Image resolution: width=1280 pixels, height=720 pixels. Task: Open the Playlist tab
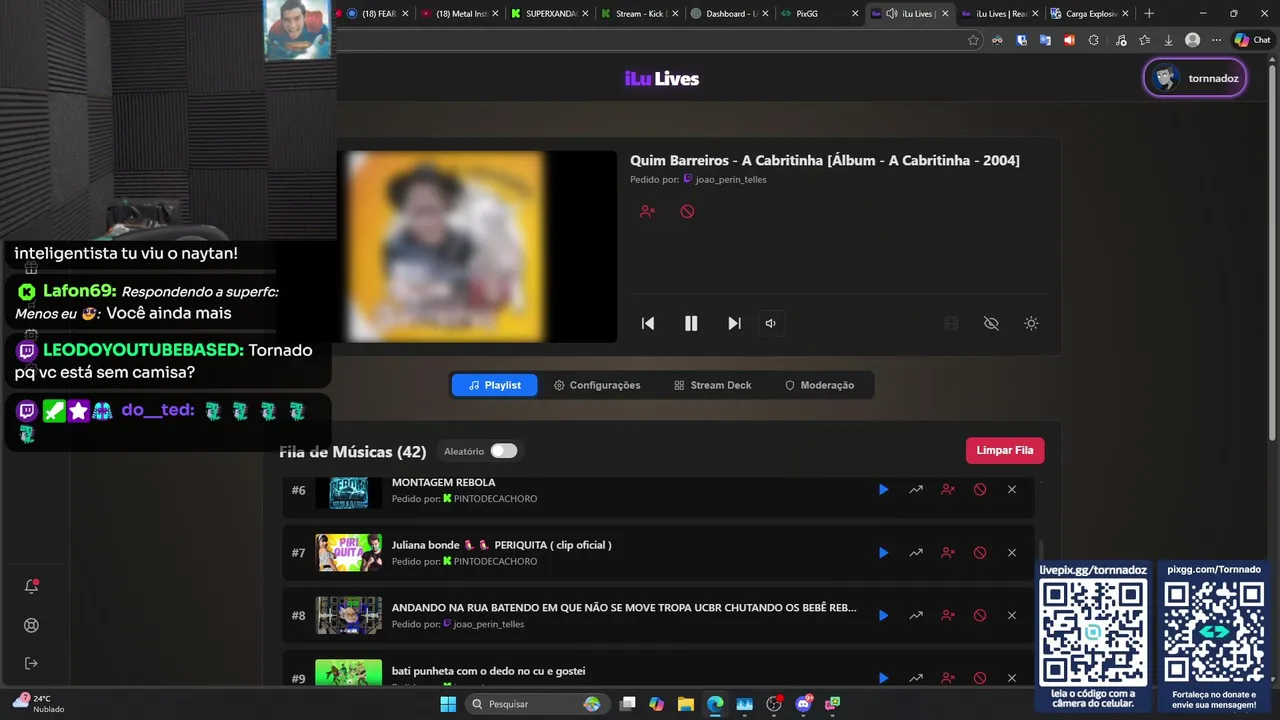point(494,385)
